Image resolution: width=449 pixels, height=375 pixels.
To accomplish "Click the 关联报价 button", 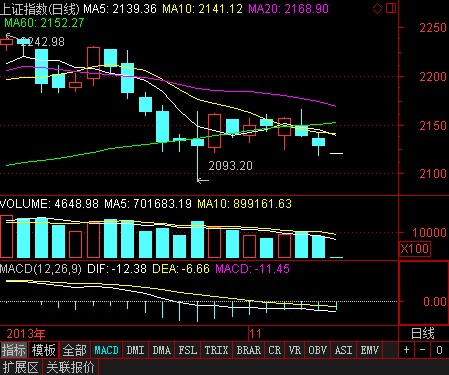I will click(x=71, y=367).
